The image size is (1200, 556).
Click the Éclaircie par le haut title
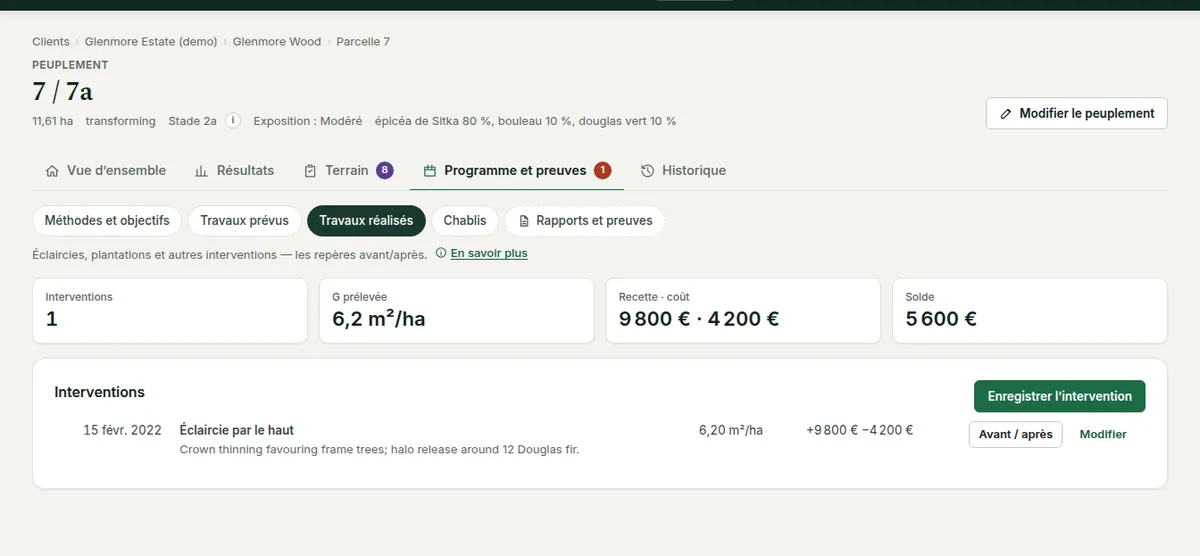[237, 430]
